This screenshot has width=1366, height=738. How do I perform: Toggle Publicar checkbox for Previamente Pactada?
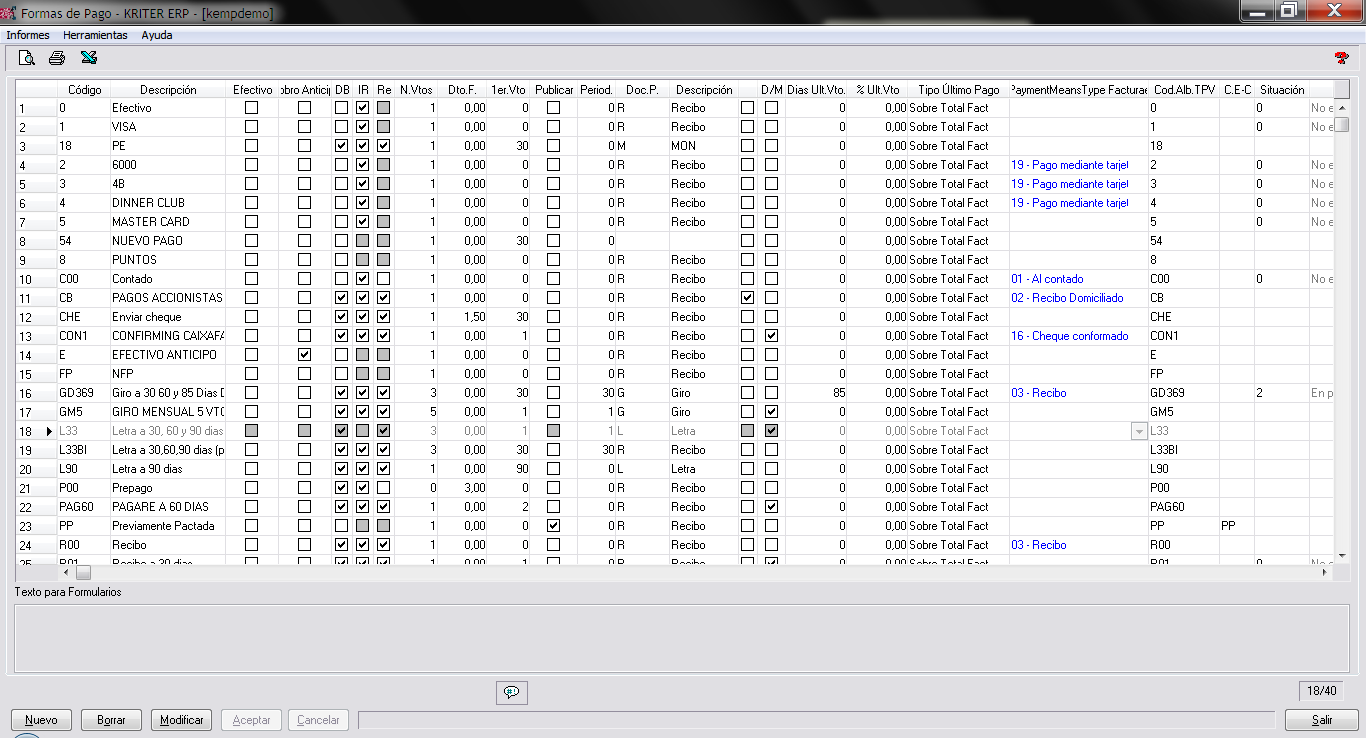554,526
